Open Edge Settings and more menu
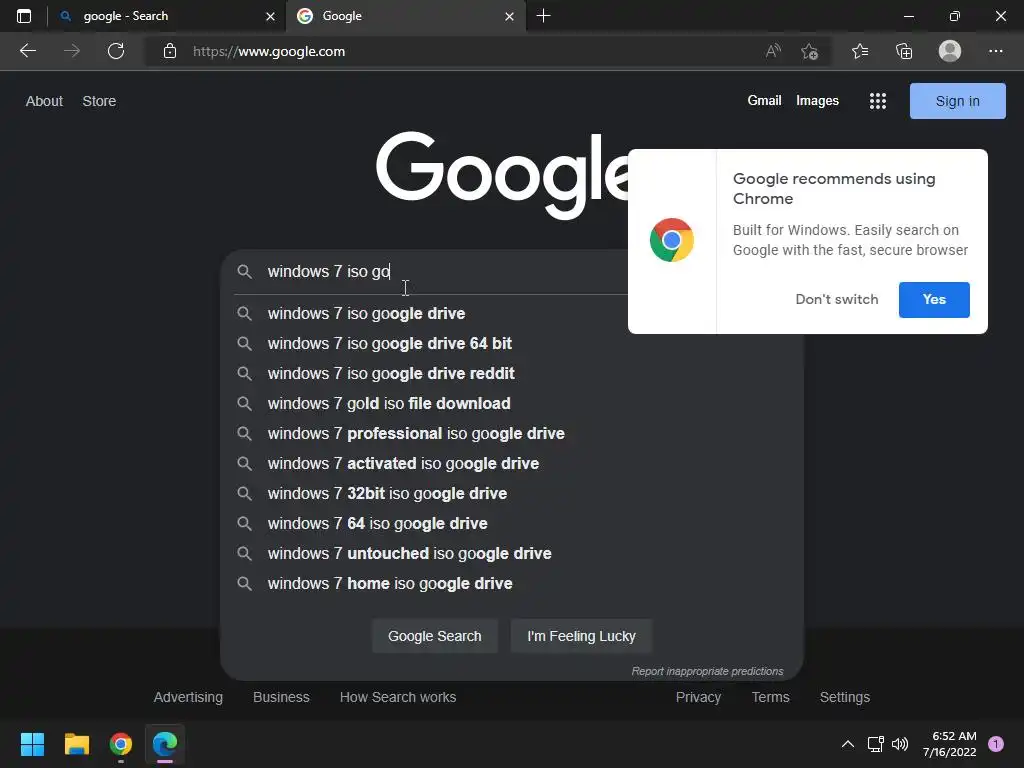This screenshot has width=1024, height=768. point(995,51)
